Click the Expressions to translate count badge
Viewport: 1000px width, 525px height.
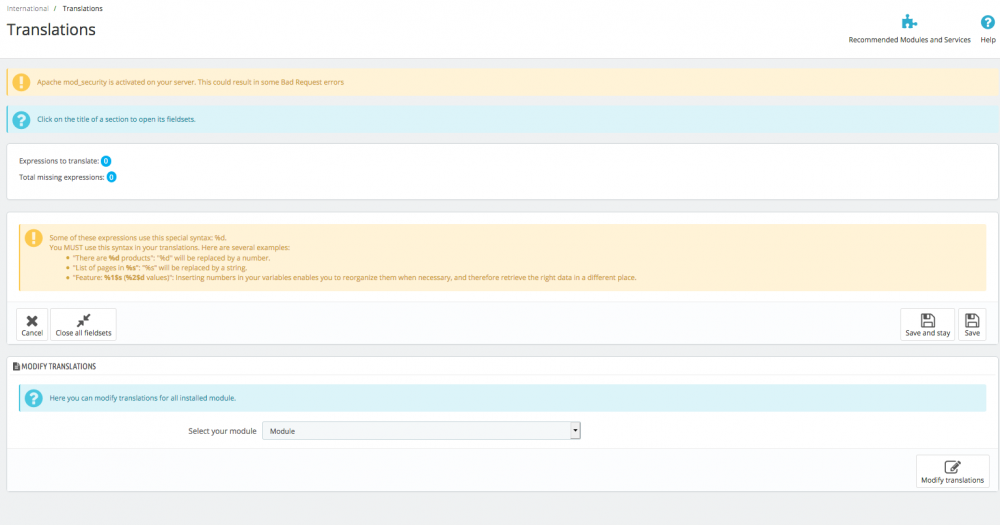(x=106, y=161)
